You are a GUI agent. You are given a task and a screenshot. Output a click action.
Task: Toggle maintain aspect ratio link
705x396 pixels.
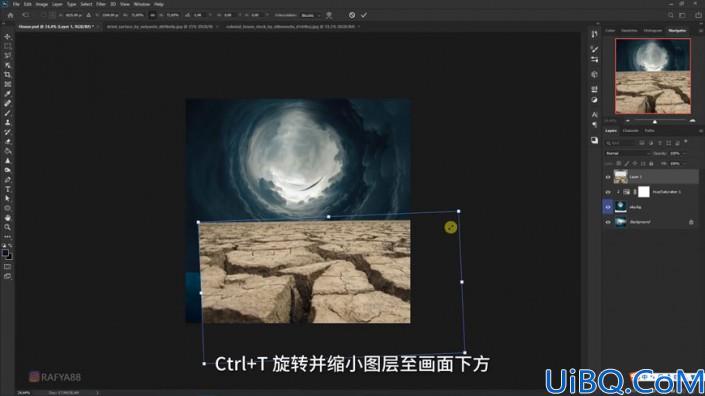click(x=152, y=15)
